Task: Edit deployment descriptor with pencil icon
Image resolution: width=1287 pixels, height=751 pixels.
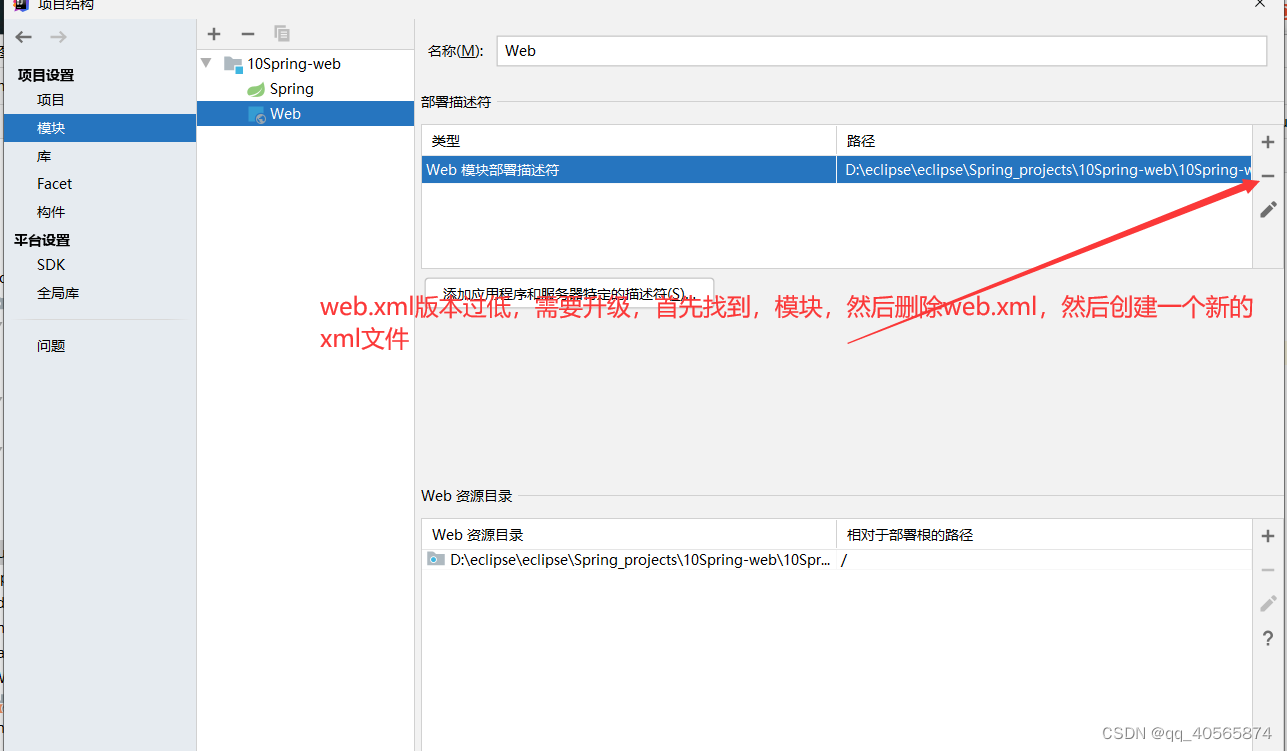Action: click(1268, 209)
